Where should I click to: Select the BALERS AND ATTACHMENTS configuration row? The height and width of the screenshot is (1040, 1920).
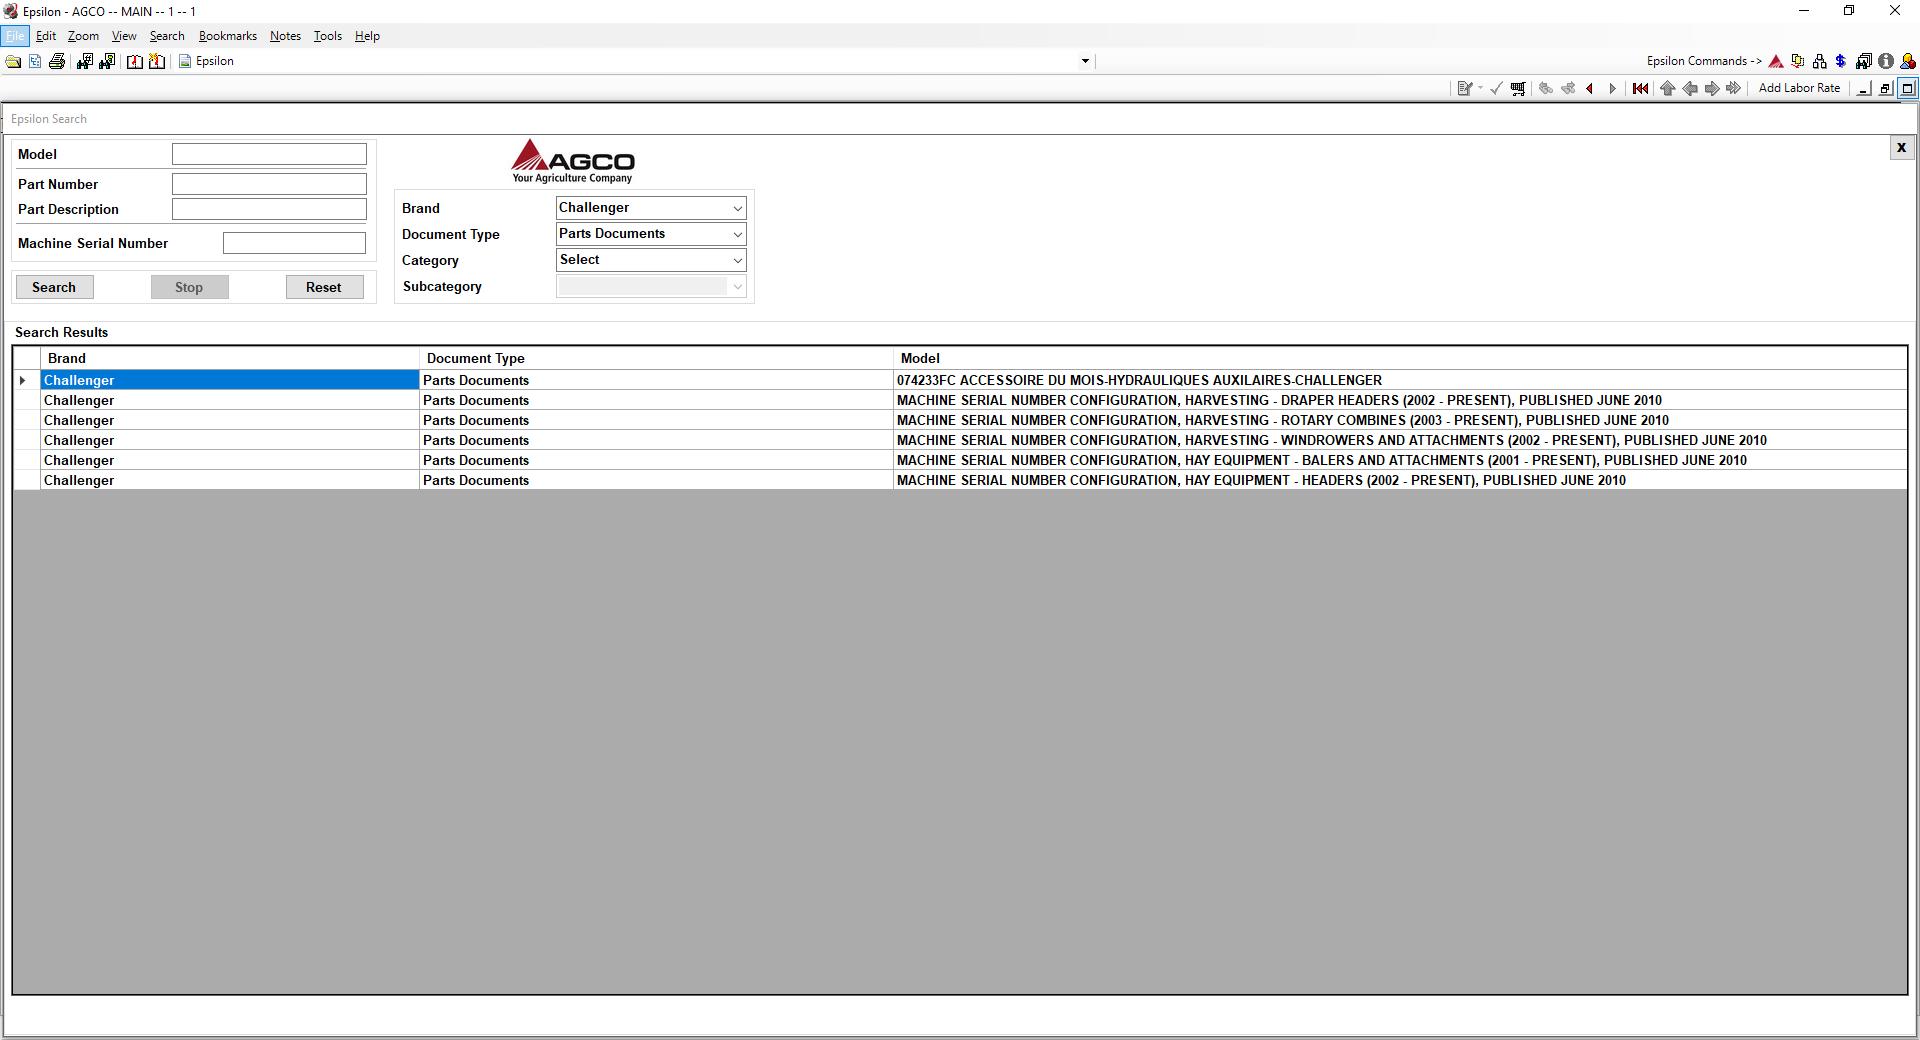coord(960,460)
